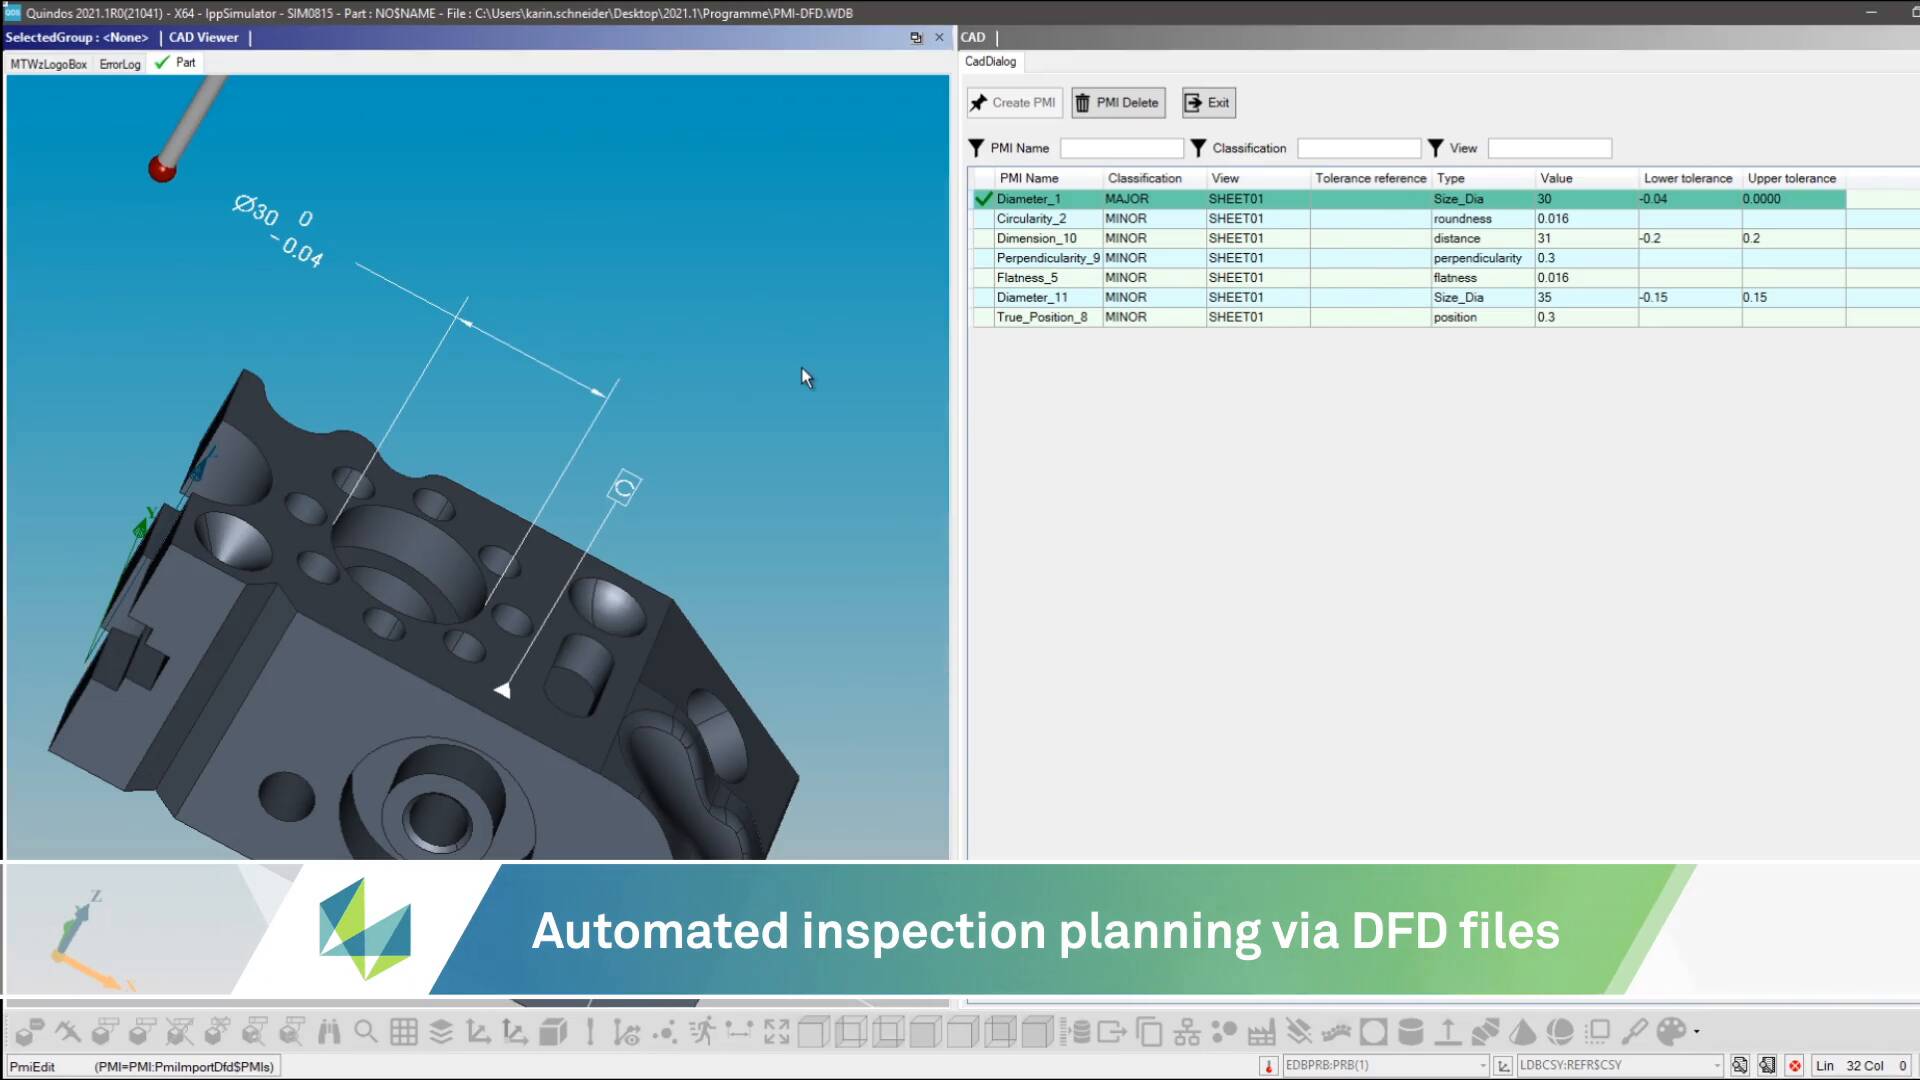1920x1080 pixels.
Task: Expand the palette icon dropdown arrow
Action: [x=1697, y=1032]
